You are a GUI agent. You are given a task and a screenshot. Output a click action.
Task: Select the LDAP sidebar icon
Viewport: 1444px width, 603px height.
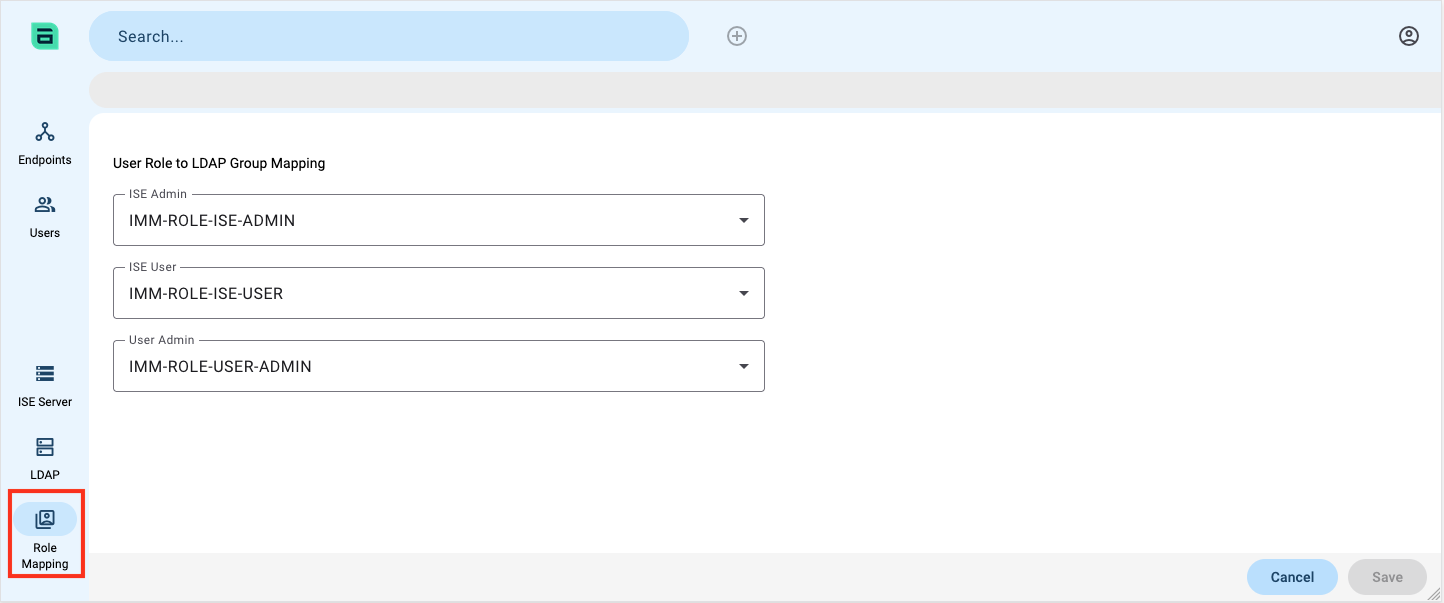45,447
